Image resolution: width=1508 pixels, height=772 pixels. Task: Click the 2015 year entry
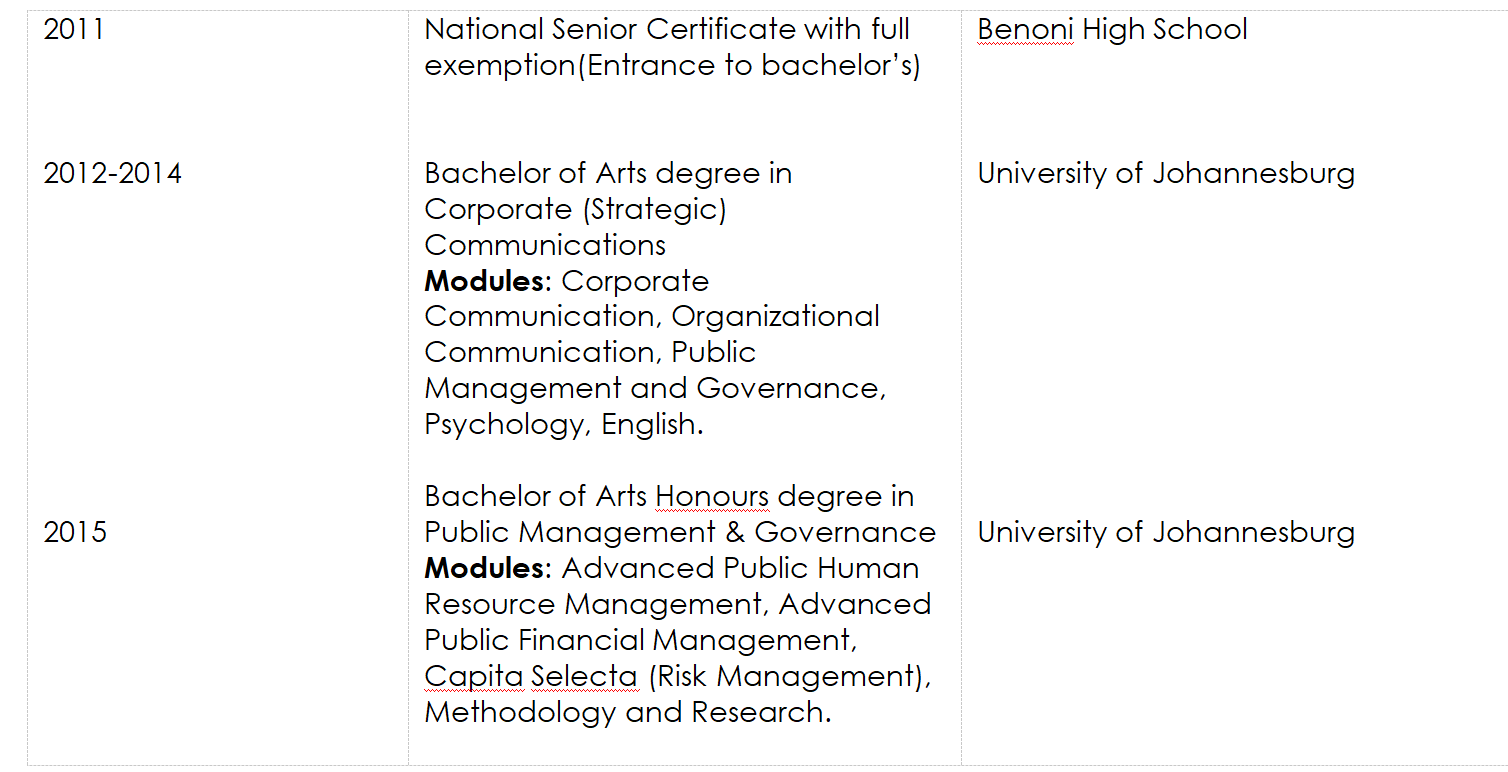click(x=74, y=532)
